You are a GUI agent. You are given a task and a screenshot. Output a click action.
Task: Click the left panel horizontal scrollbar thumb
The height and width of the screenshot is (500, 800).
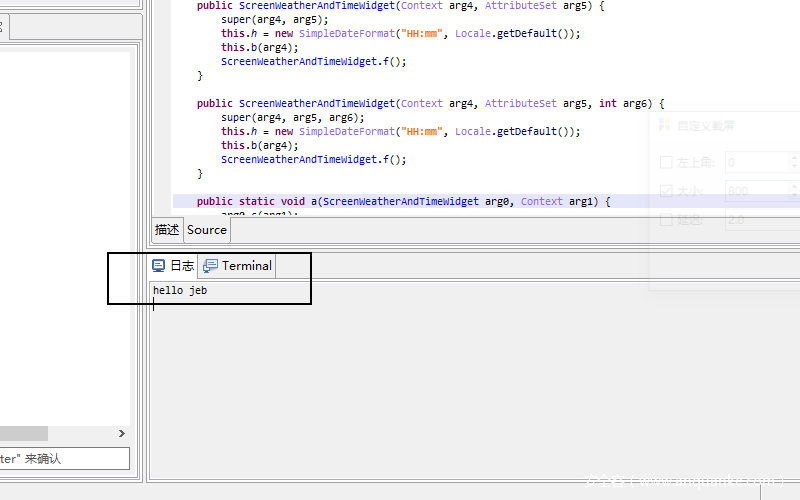coord(24,433)
